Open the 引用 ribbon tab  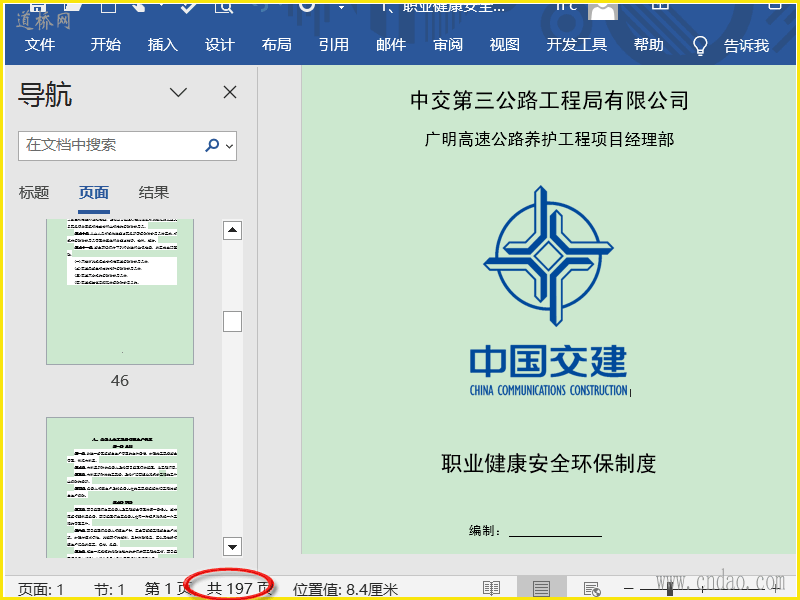click(x=334, y=45)
